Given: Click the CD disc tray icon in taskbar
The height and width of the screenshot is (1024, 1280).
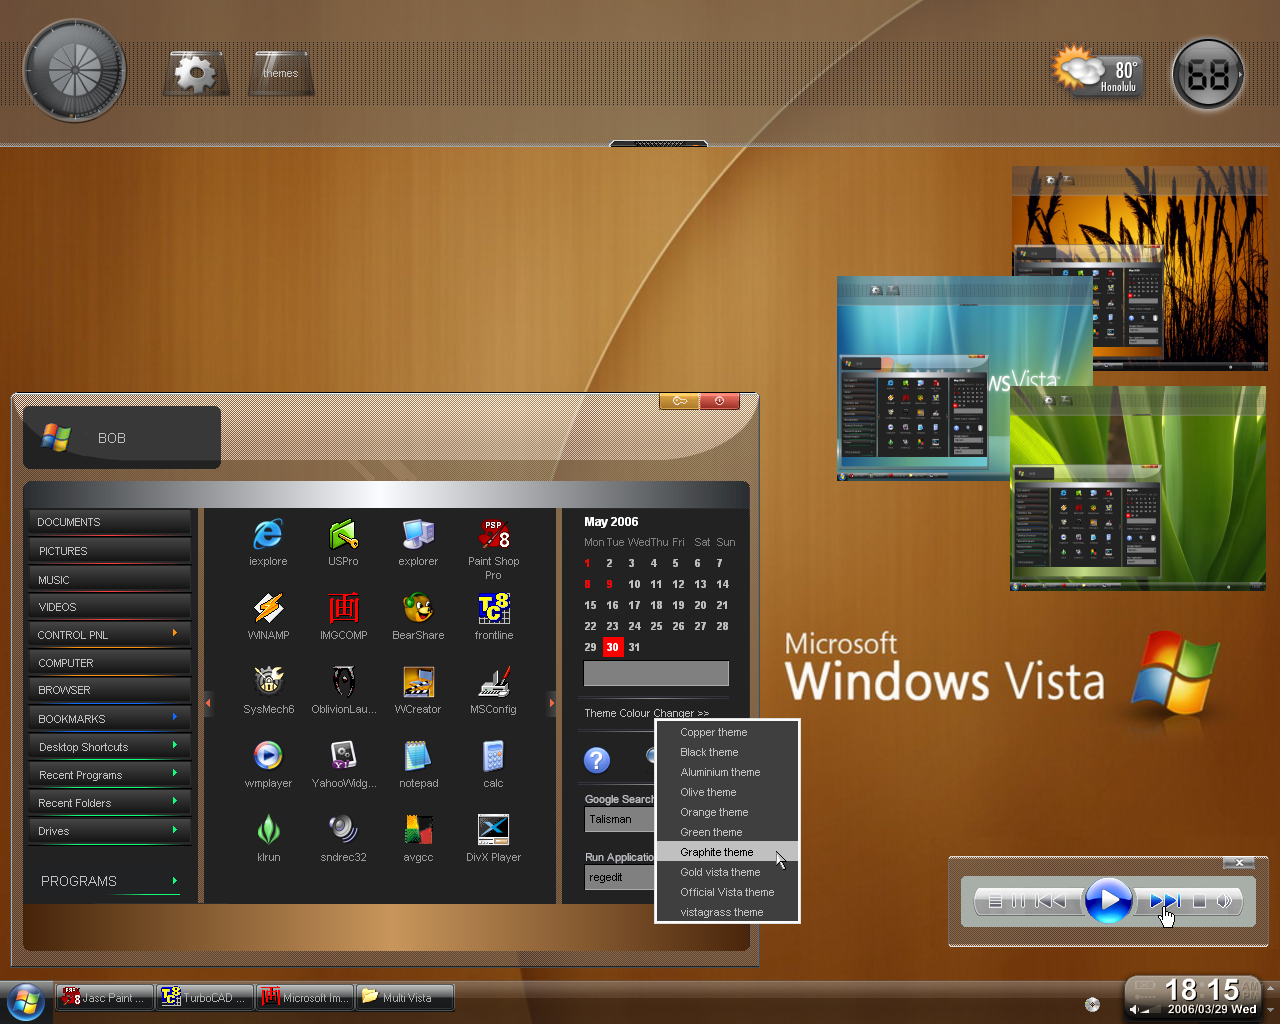Looking at the screenshot, I should (x=1092, y=1003).
